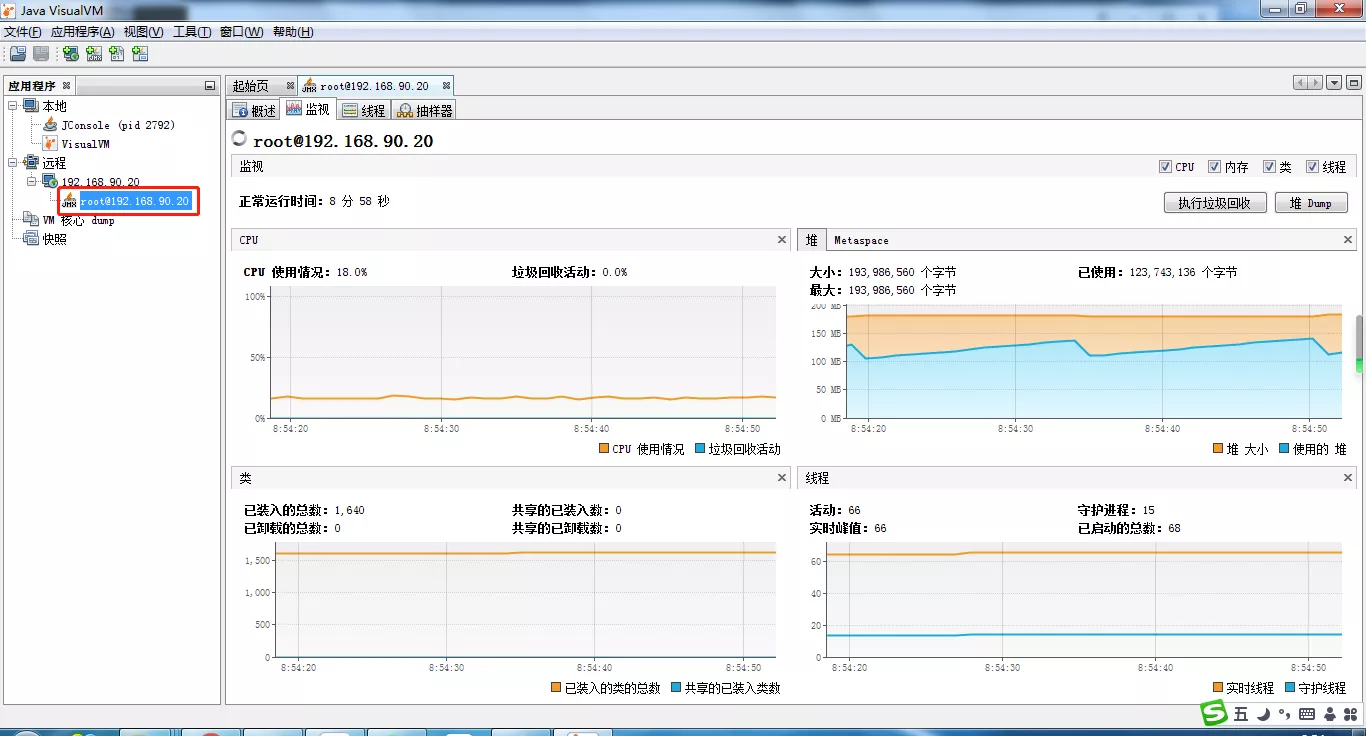
Task: Uncheck the 类 checkbox
Action: point(1269,167)
